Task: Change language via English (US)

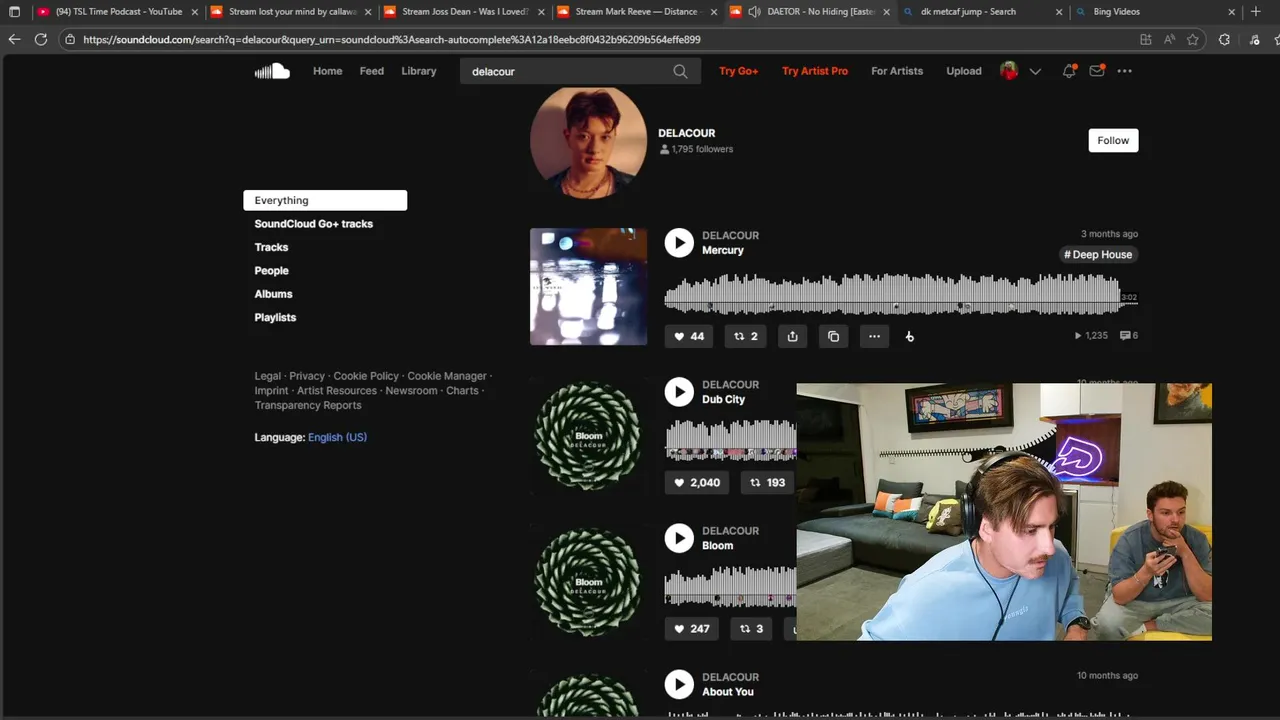Action: click(x=337, y=437)
